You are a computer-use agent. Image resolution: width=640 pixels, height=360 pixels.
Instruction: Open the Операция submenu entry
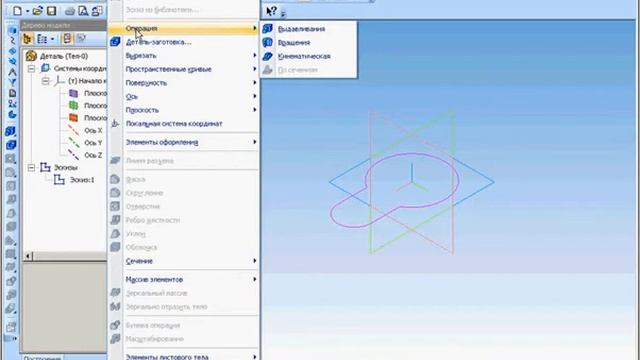[x=184, y=28]
